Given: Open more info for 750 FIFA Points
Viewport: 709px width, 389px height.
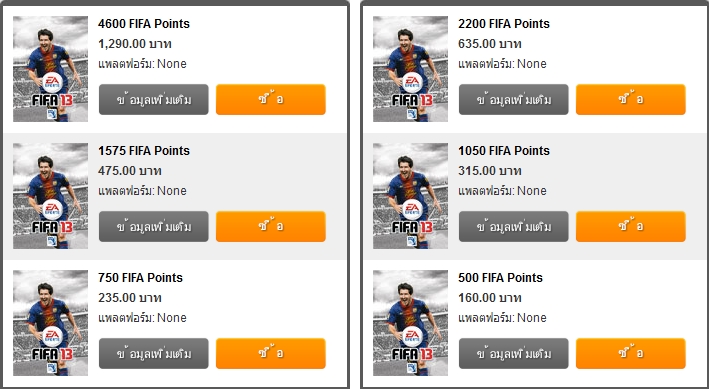Looking at the screenshot, I should pyautogui.click(x=154, y=354).
